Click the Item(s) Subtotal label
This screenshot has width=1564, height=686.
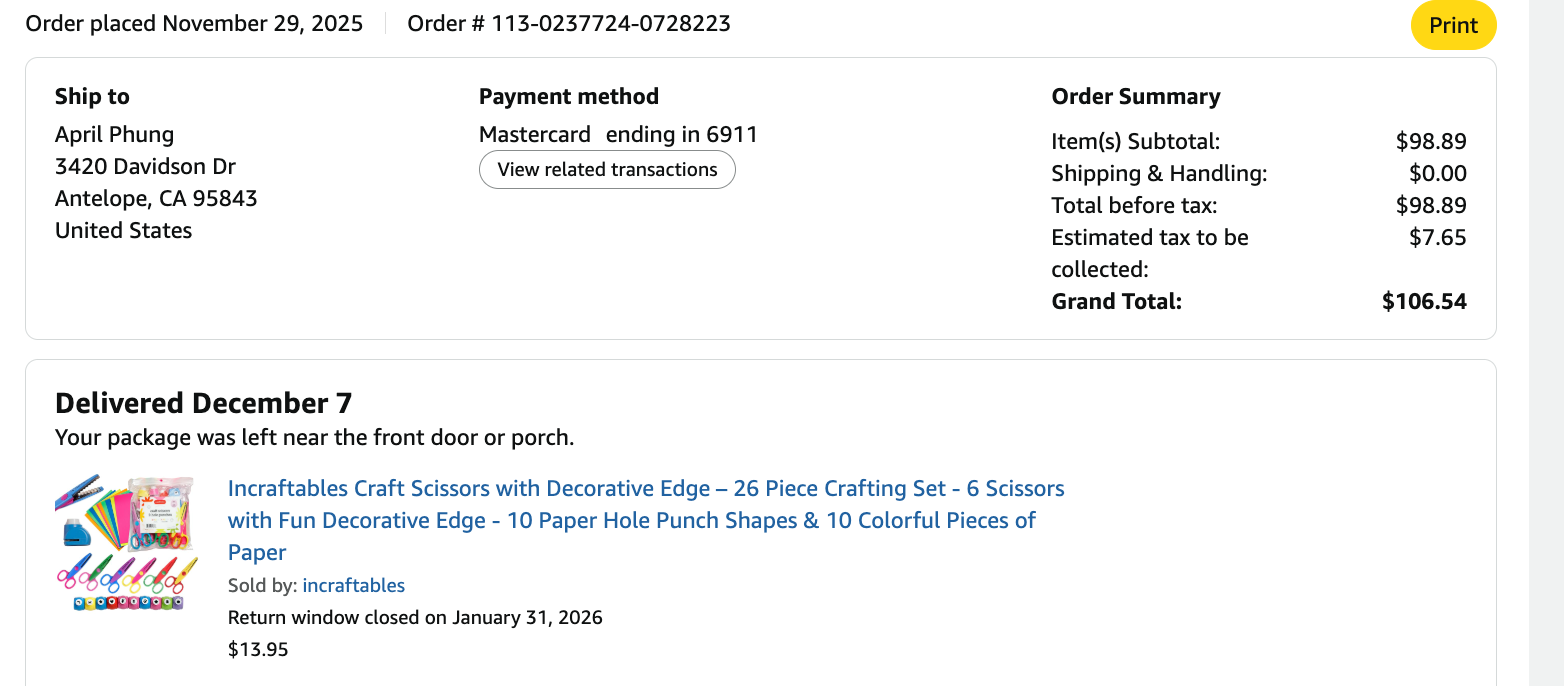(1135, 142)
